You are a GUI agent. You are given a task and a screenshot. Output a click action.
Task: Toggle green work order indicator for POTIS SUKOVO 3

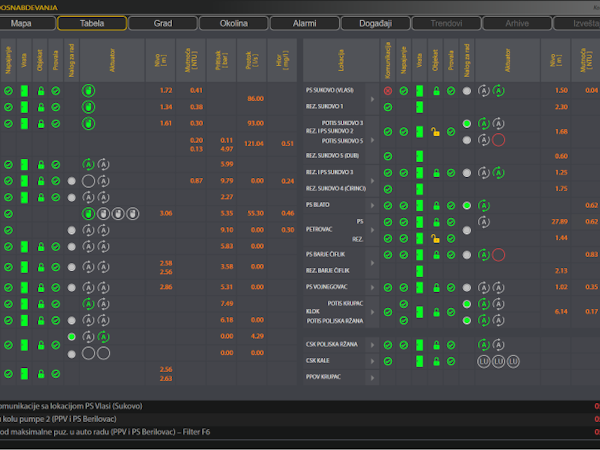pos(466,124)
